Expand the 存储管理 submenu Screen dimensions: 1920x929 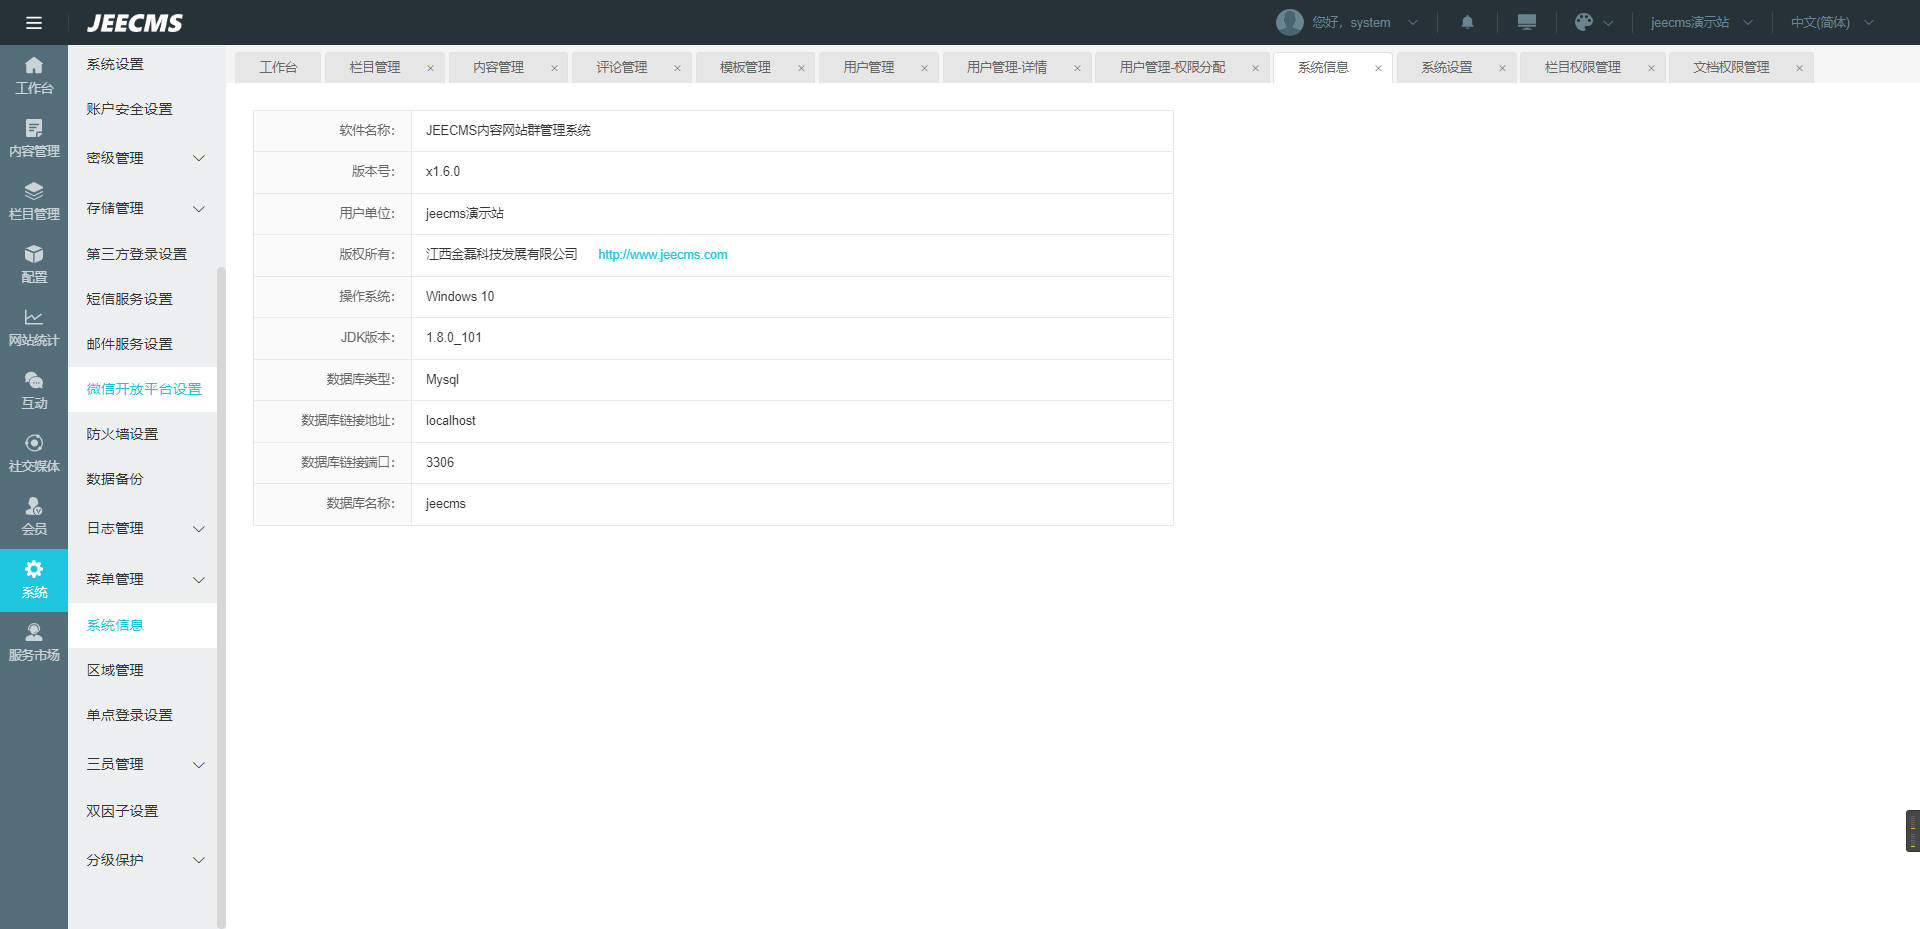point(199,209)
